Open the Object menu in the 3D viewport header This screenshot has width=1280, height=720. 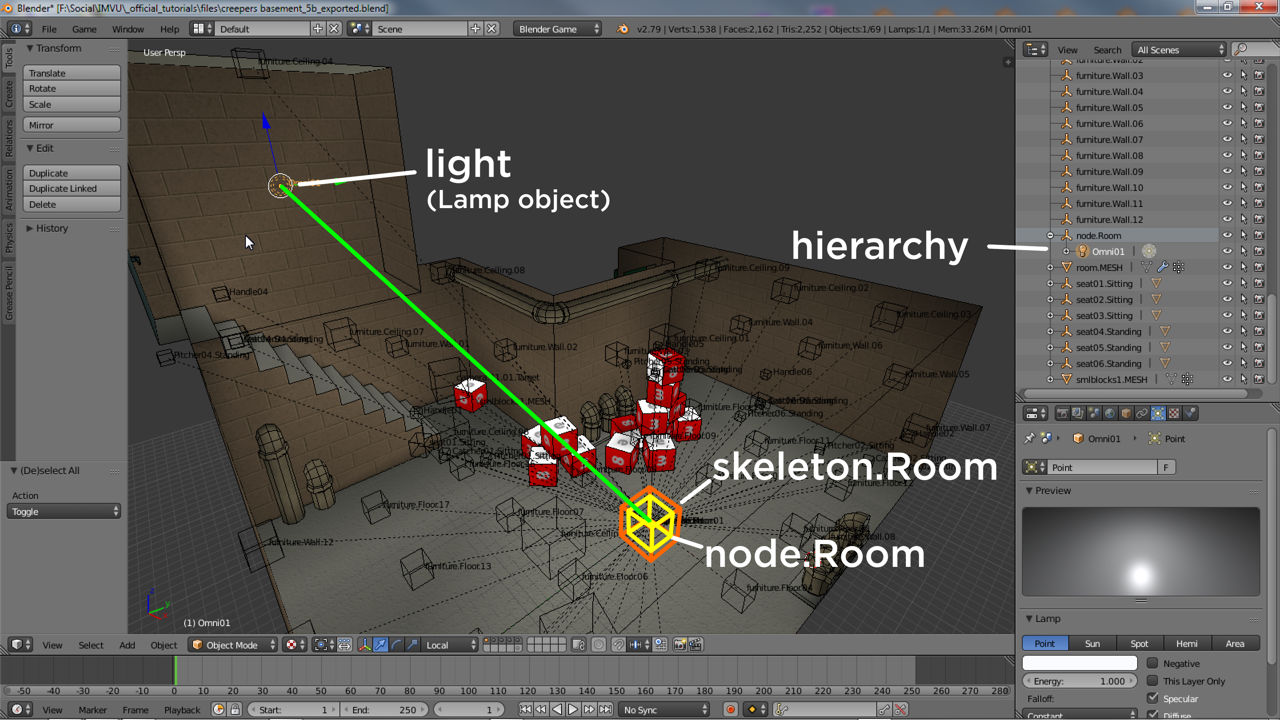[x=163, y=645]
